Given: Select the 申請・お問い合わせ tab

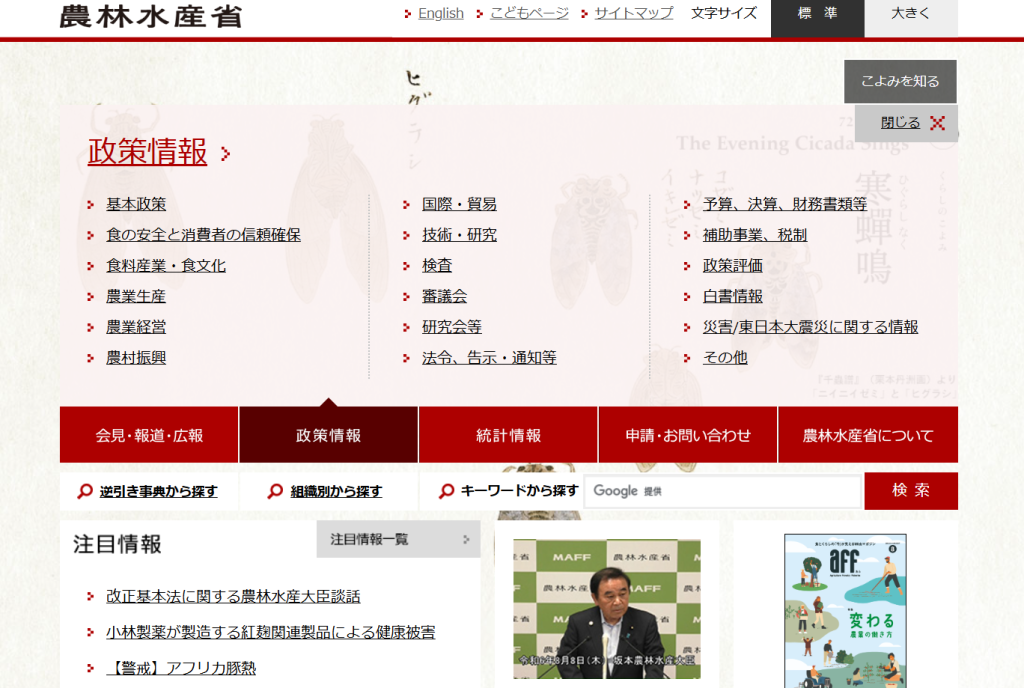Looking at the screenshot, I should (688, 435).
